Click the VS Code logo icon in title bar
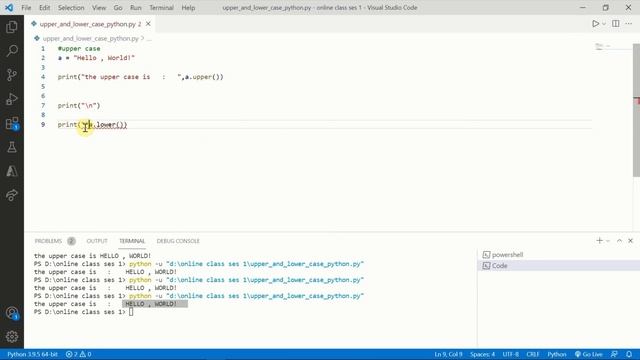 click(9, 8)
